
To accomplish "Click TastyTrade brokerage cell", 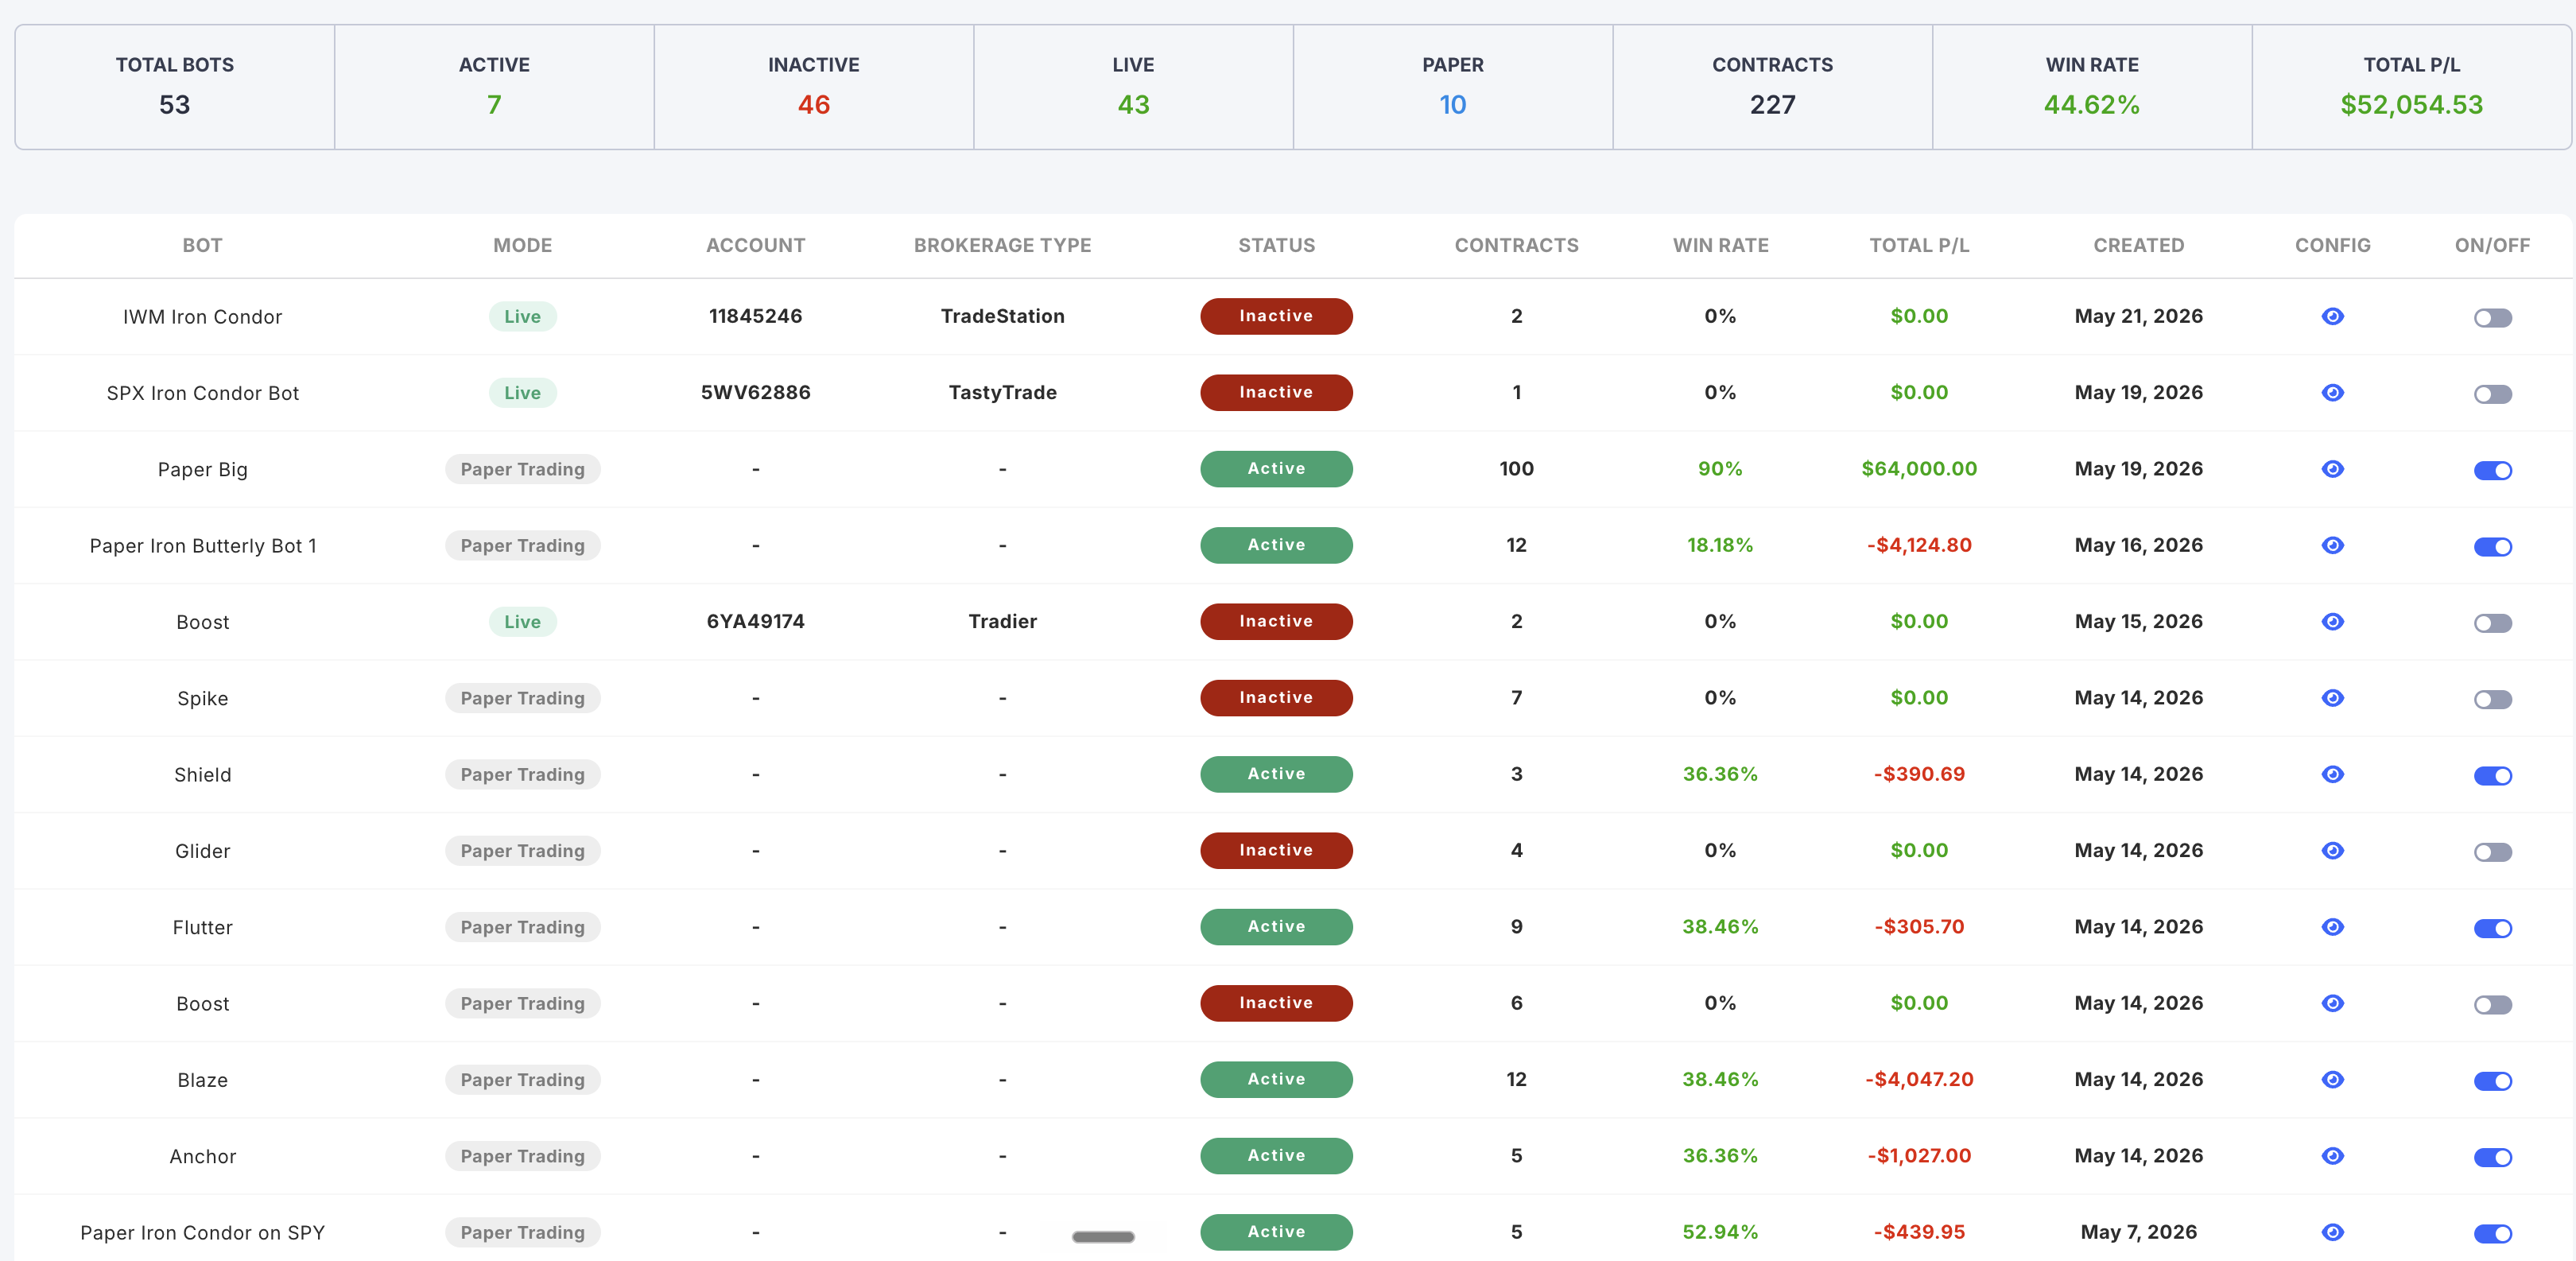I will tap(1002, 392).
